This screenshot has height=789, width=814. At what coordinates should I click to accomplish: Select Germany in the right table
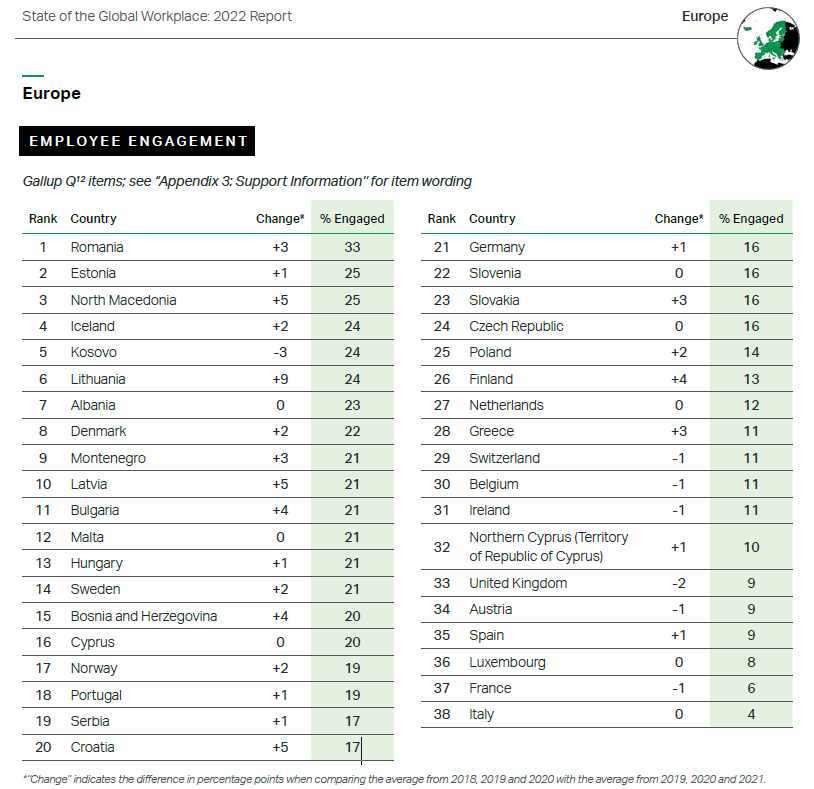tap(497, 247)
